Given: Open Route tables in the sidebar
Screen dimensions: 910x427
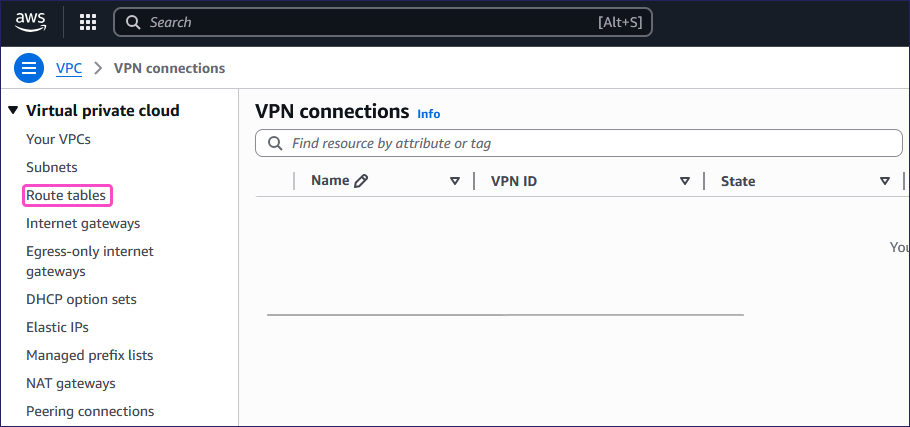Looking at the screenshot, I should click(66, 195).
